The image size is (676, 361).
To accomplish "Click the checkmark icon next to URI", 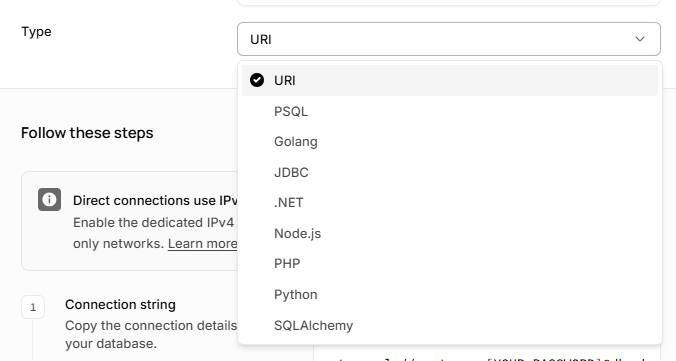I will (257, 80).
